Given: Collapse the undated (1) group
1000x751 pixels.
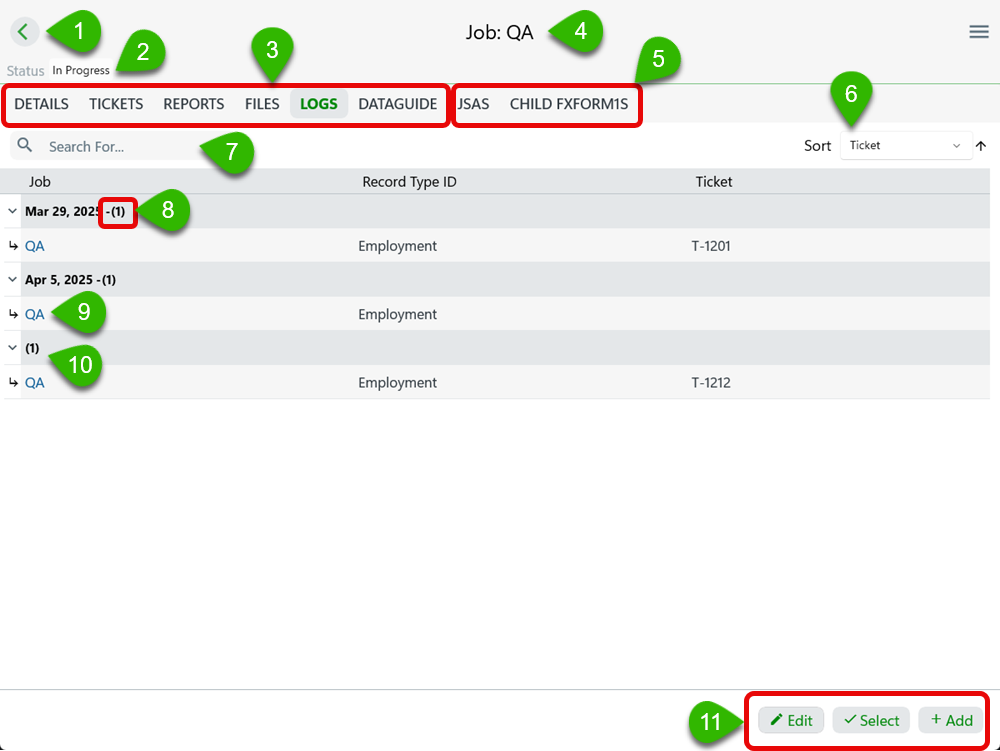Looking at the screenshot, I should pyautogui.click(x=12, y=347).
